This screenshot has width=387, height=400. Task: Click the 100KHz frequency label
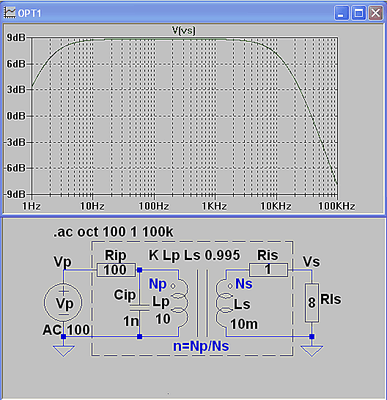pos(337,206)
